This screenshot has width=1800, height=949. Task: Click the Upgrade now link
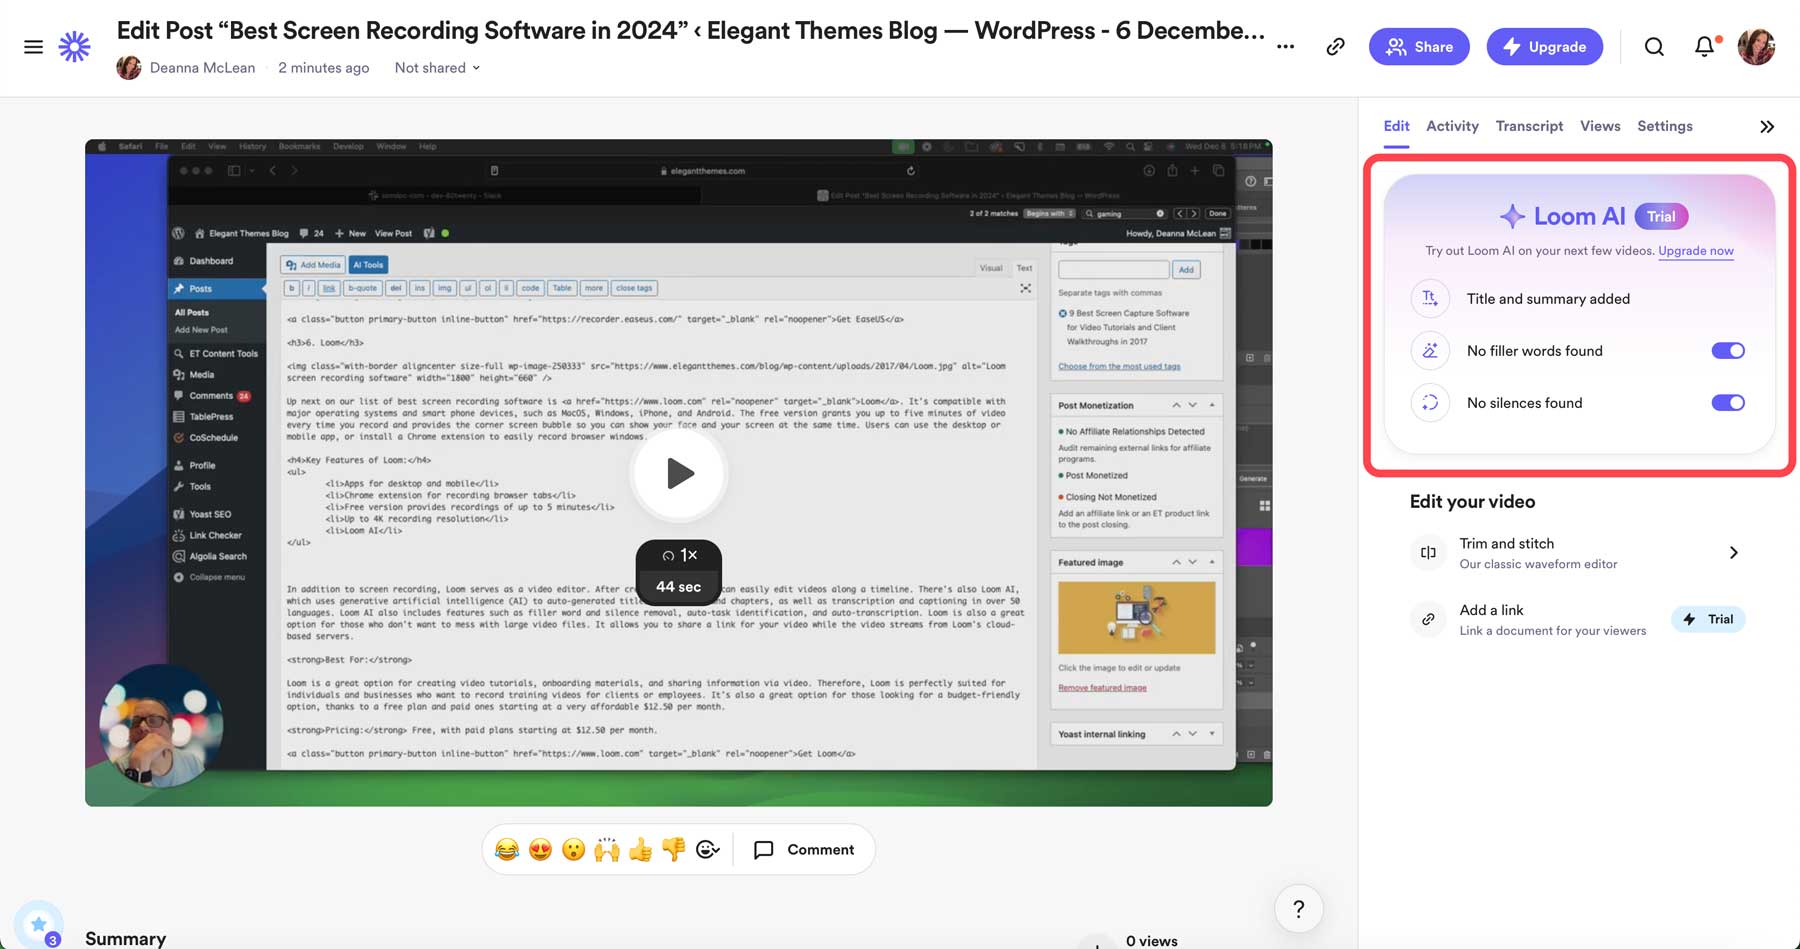pos(1695,251)
